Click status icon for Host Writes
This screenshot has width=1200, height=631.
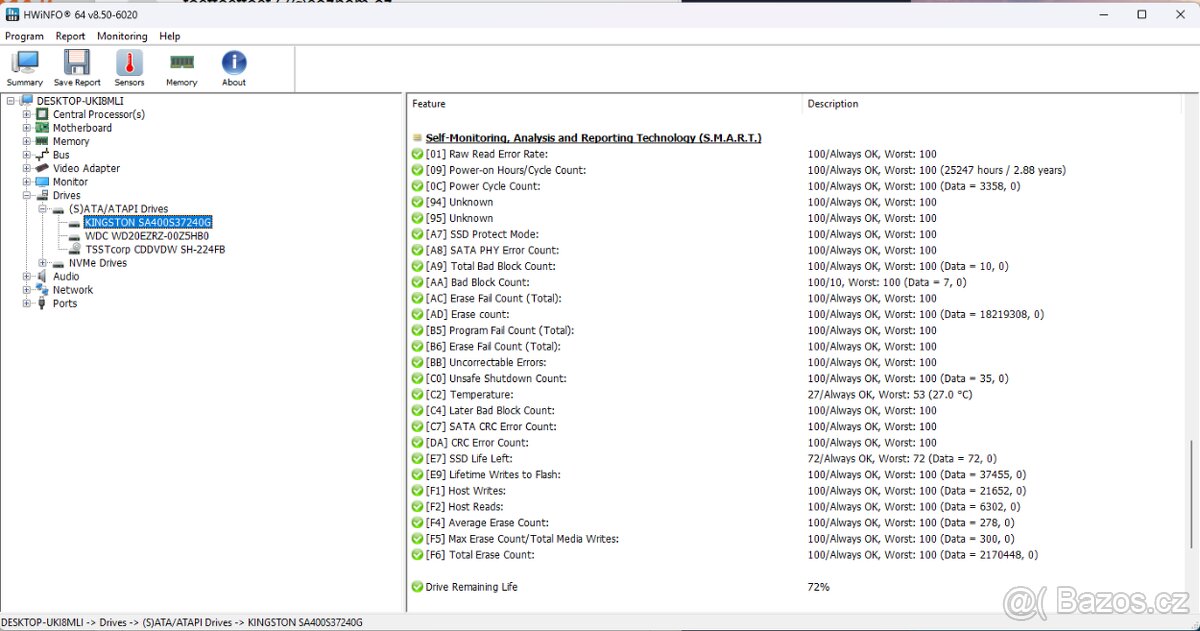417,490
